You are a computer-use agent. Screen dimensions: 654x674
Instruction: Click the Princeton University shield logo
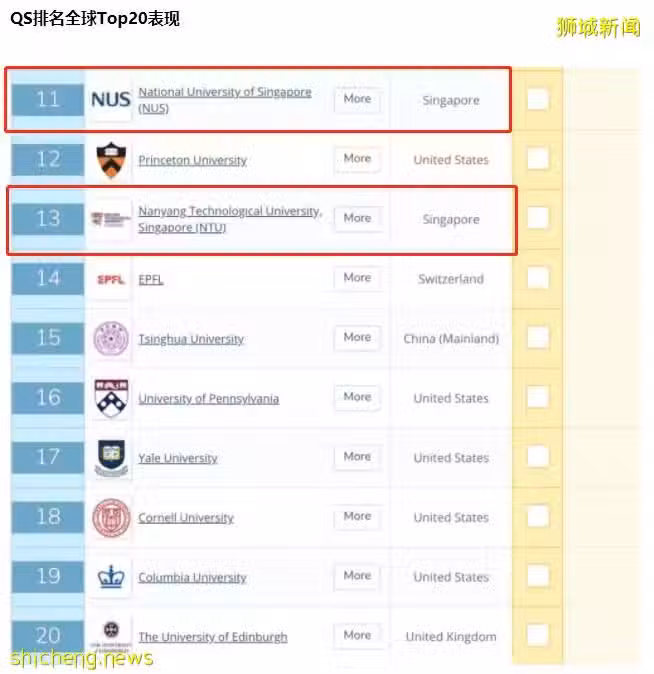pyautogui.click(x=111, y=160)
